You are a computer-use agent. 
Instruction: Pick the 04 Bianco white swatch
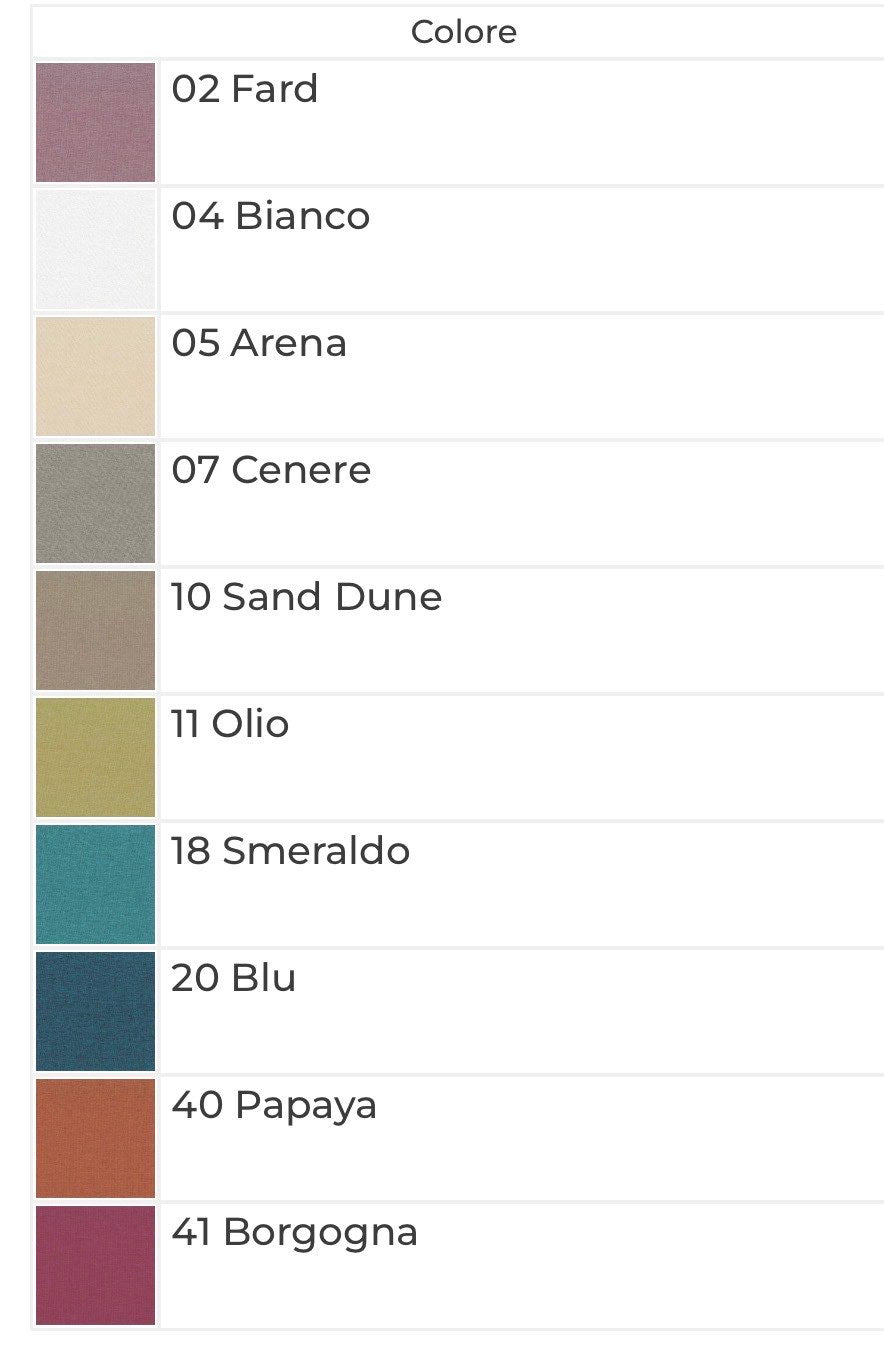(96, 249)
